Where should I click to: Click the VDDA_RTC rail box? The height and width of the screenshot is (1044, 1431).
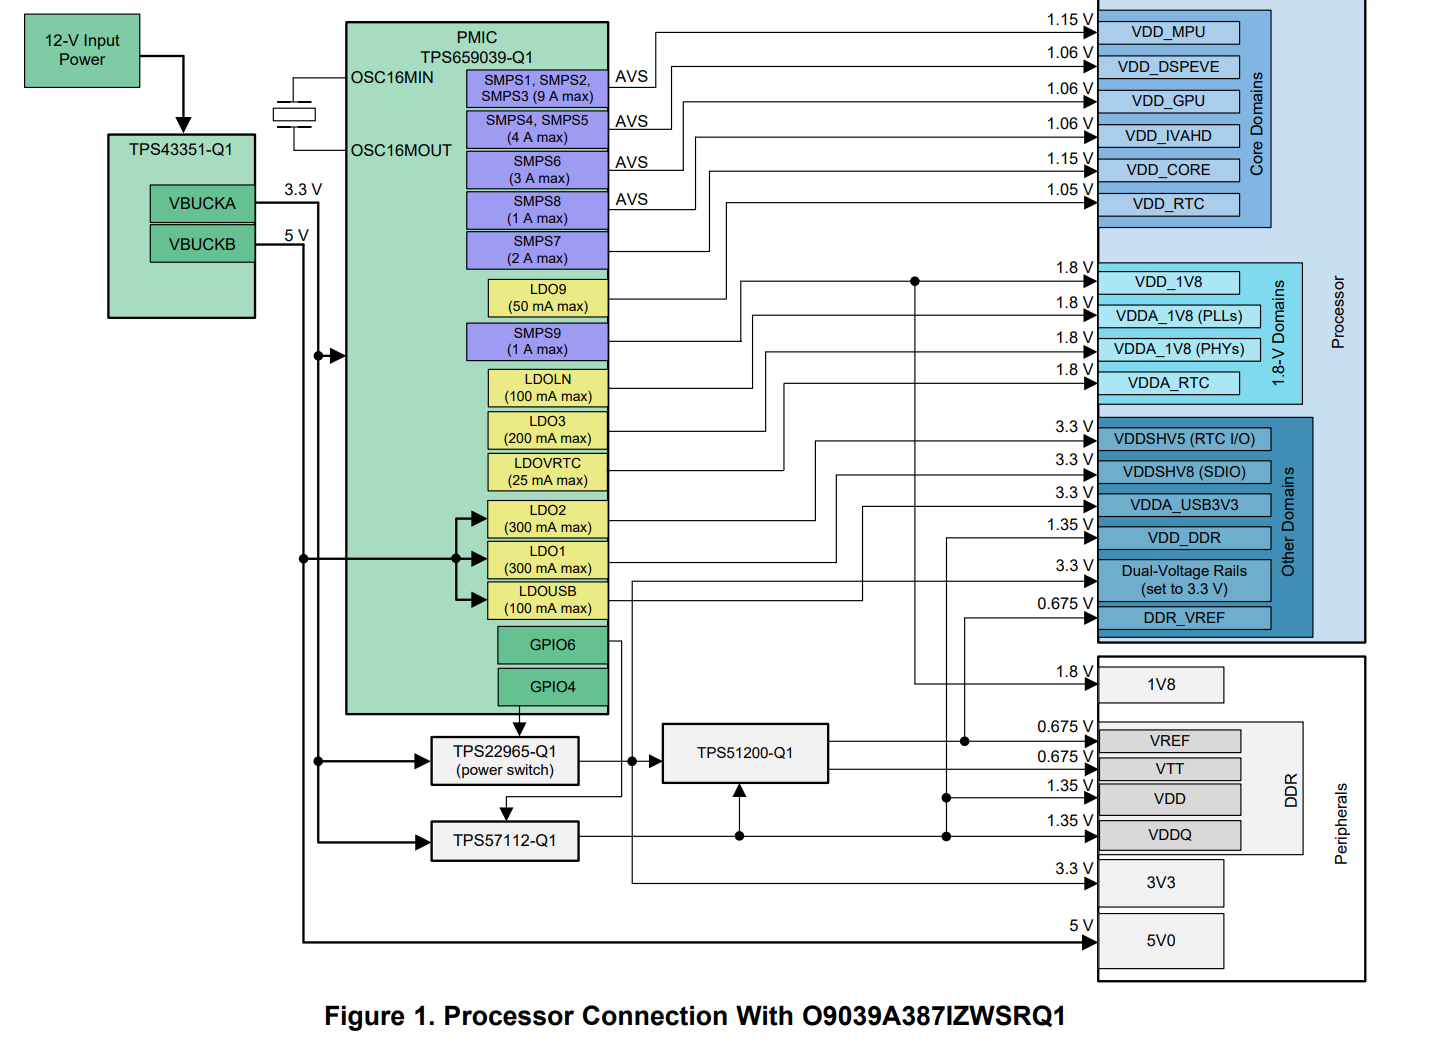[x=1169, y=383]
